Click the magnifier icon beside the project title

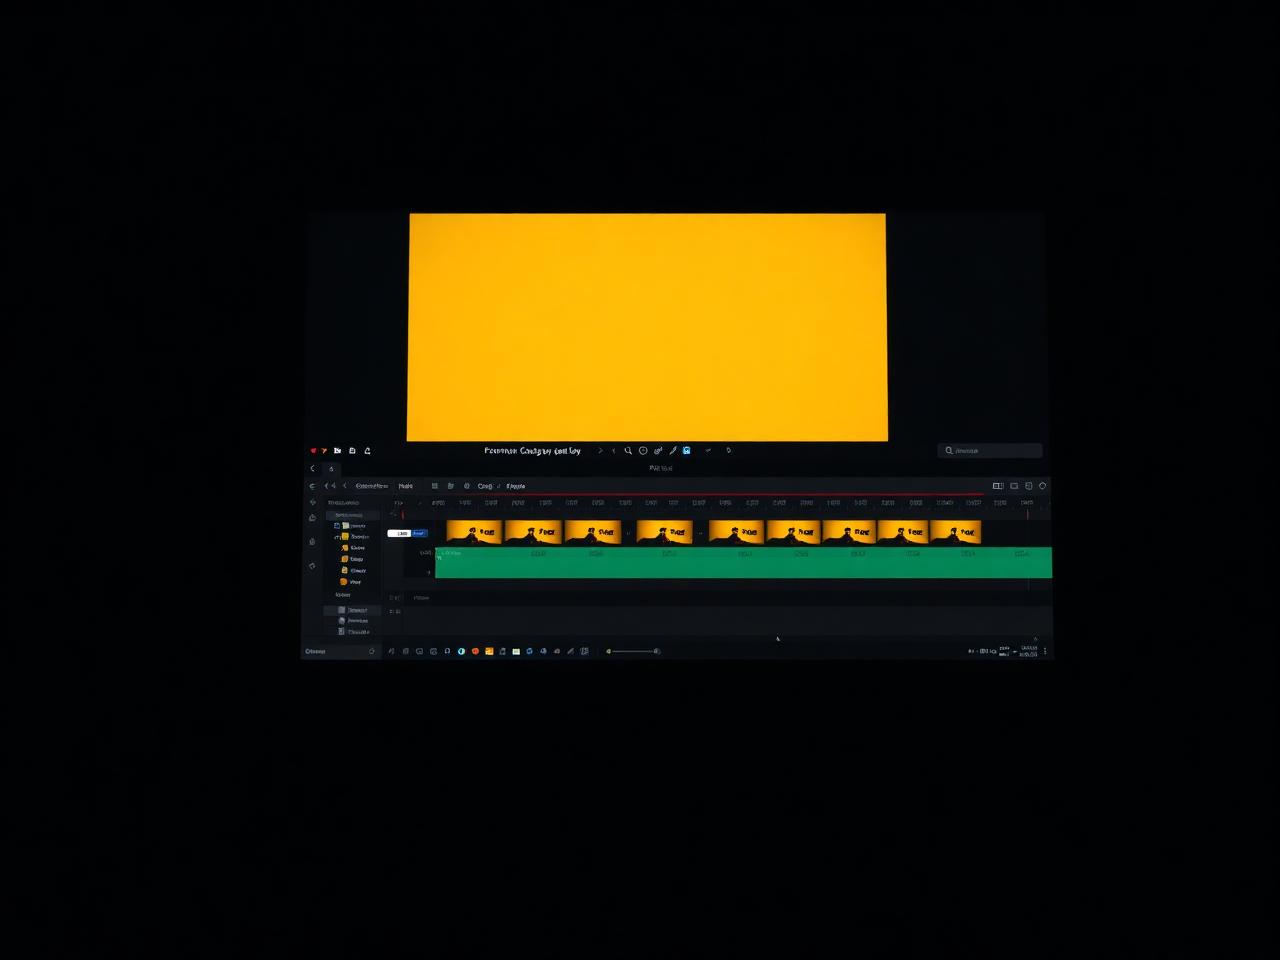[628, 451]
